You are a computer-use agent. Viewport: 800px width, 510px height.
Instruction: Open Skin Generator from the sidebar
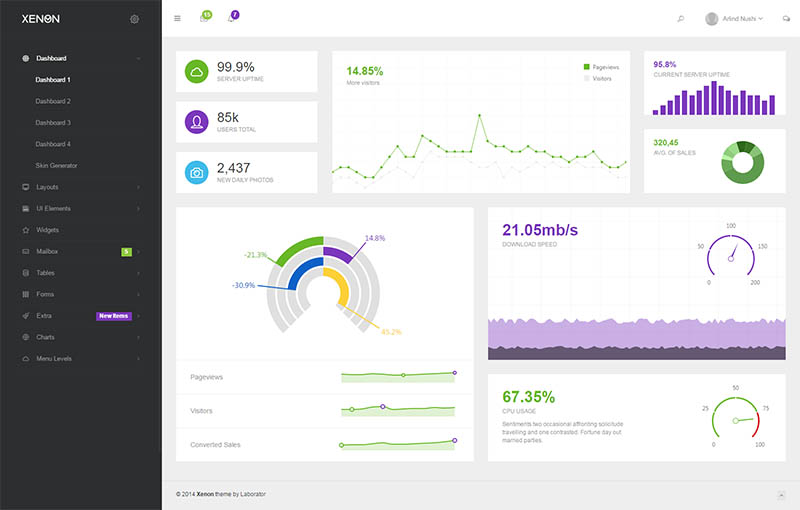point(56,165)
